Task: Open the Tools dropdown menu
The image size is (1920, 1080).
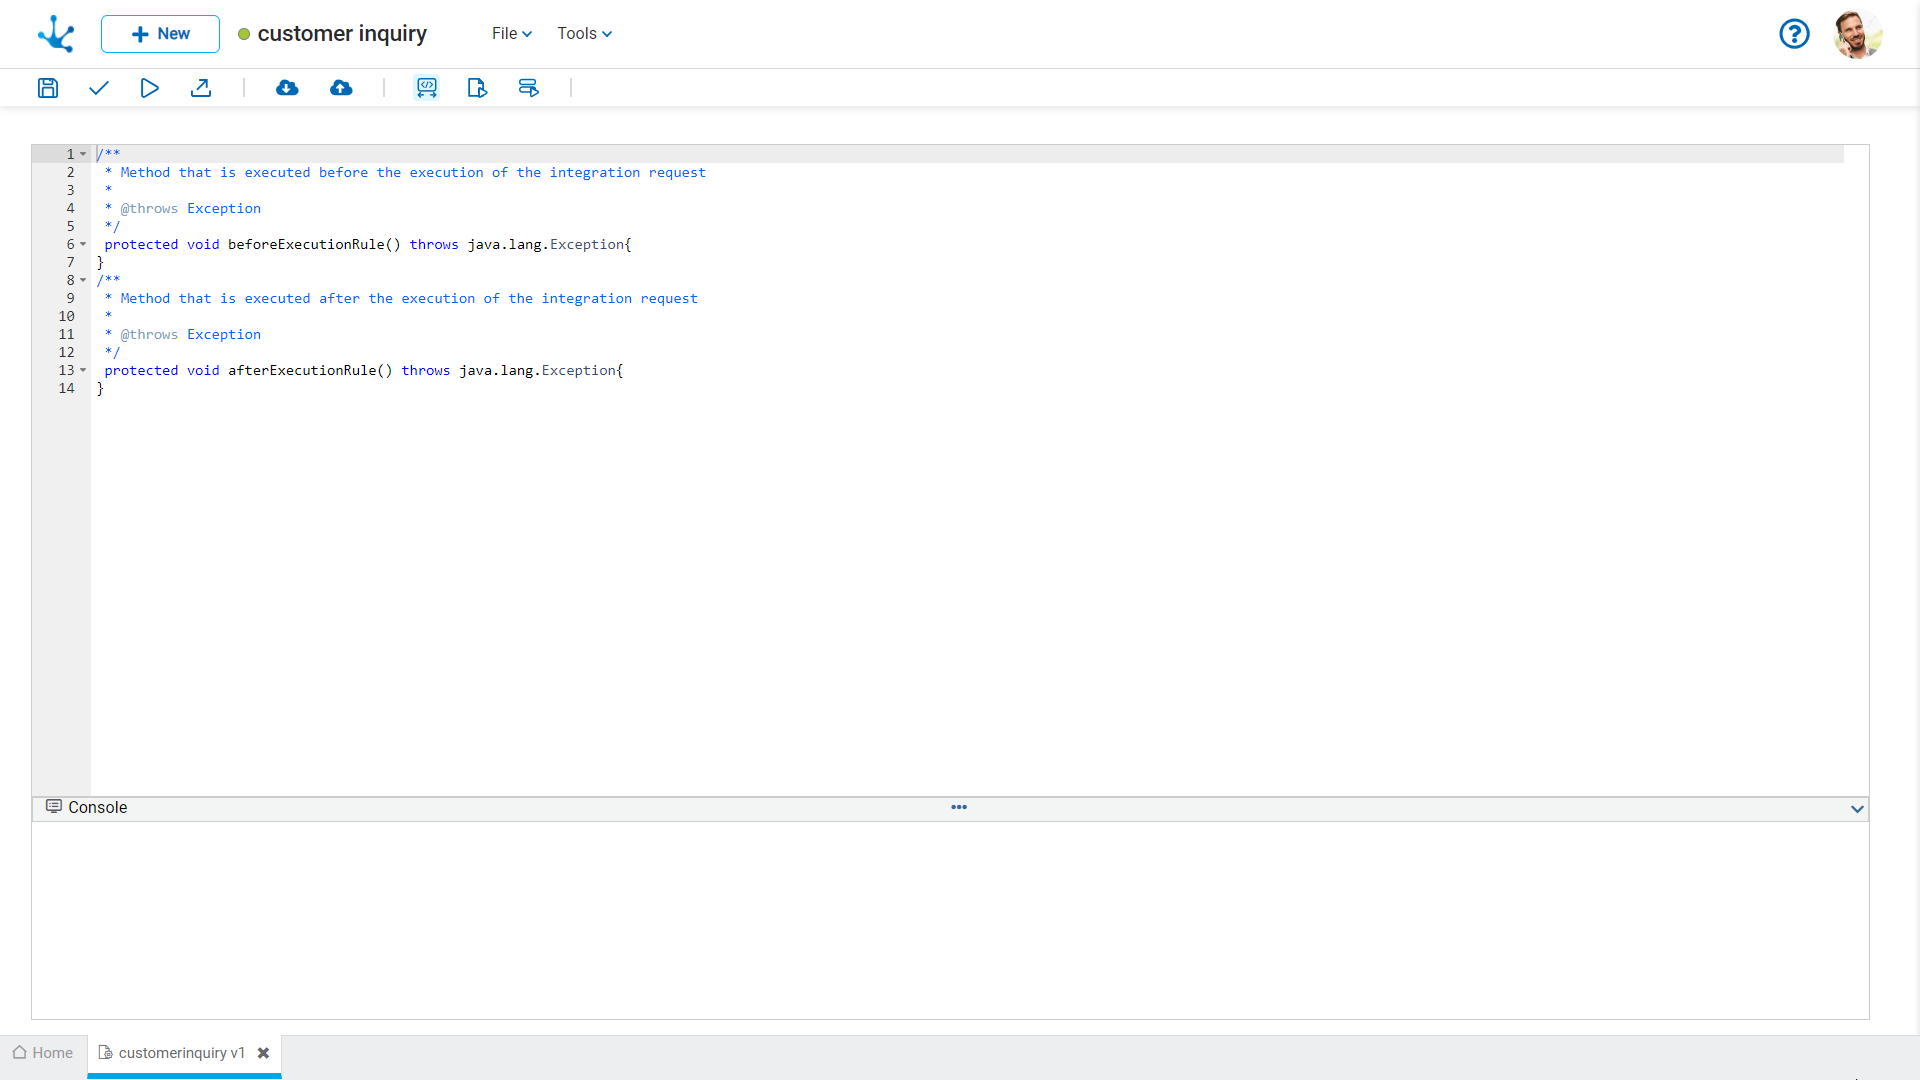Action: (584, 34)
